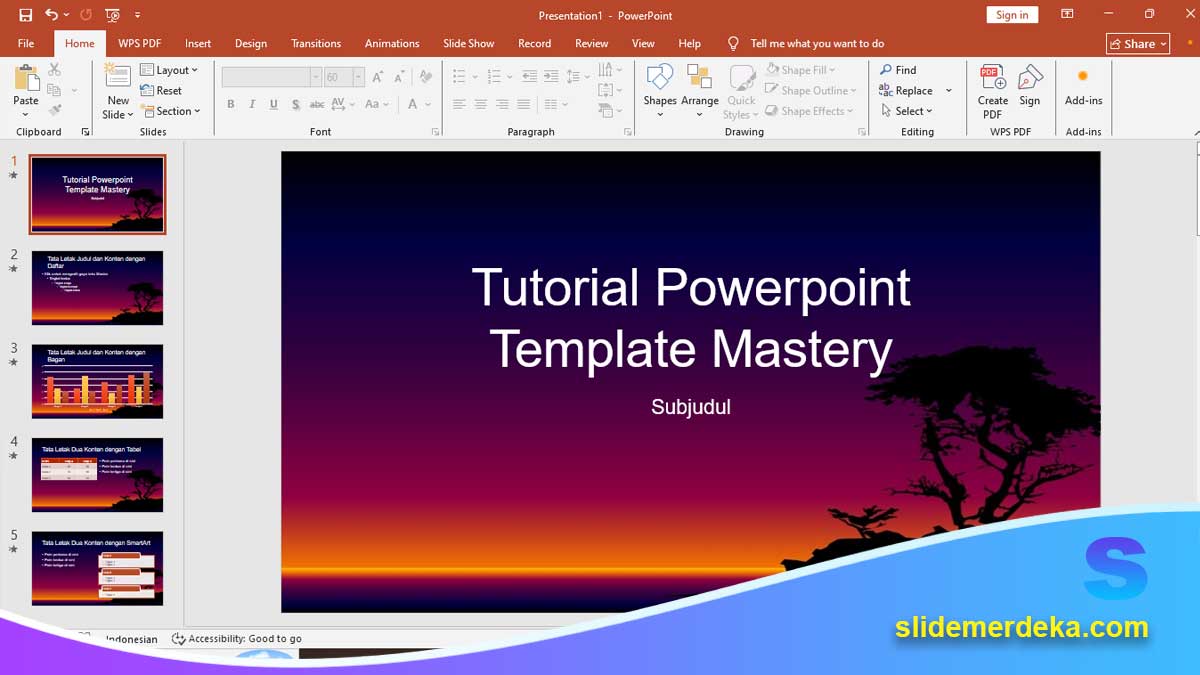The width and height of the screenshot is (1200, 675).
Task: Click the slide title 'Tutorial Powerpoint Template Mastery'
Action: (691, 318)
